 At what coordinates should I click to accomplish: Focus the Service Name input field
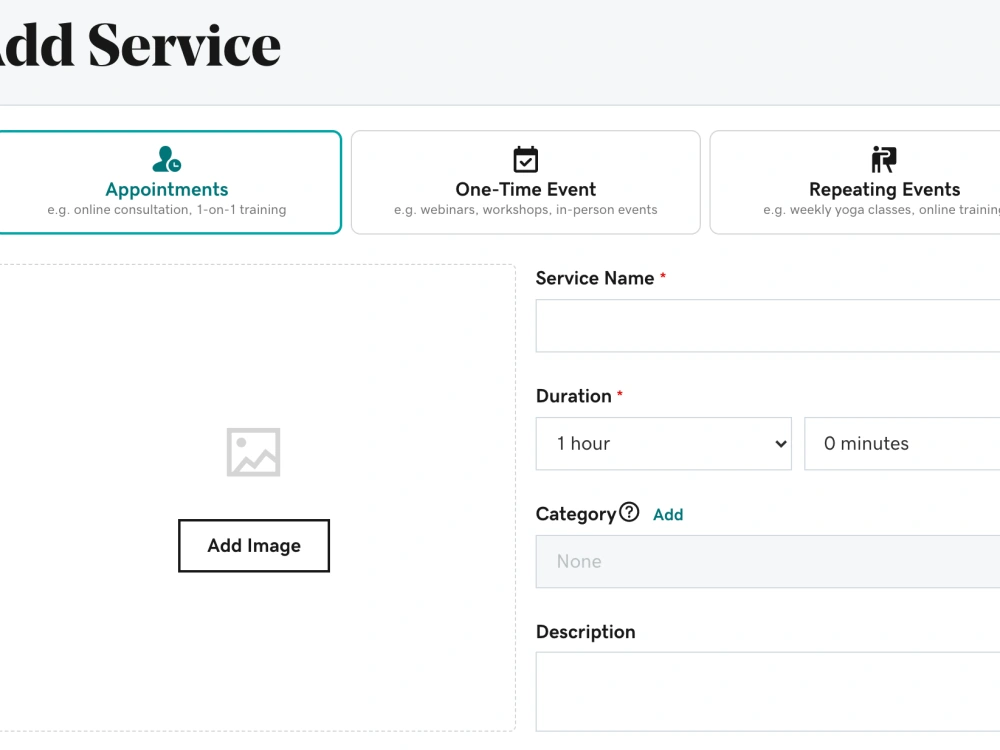pyautogui.click(x=768, y=326)
